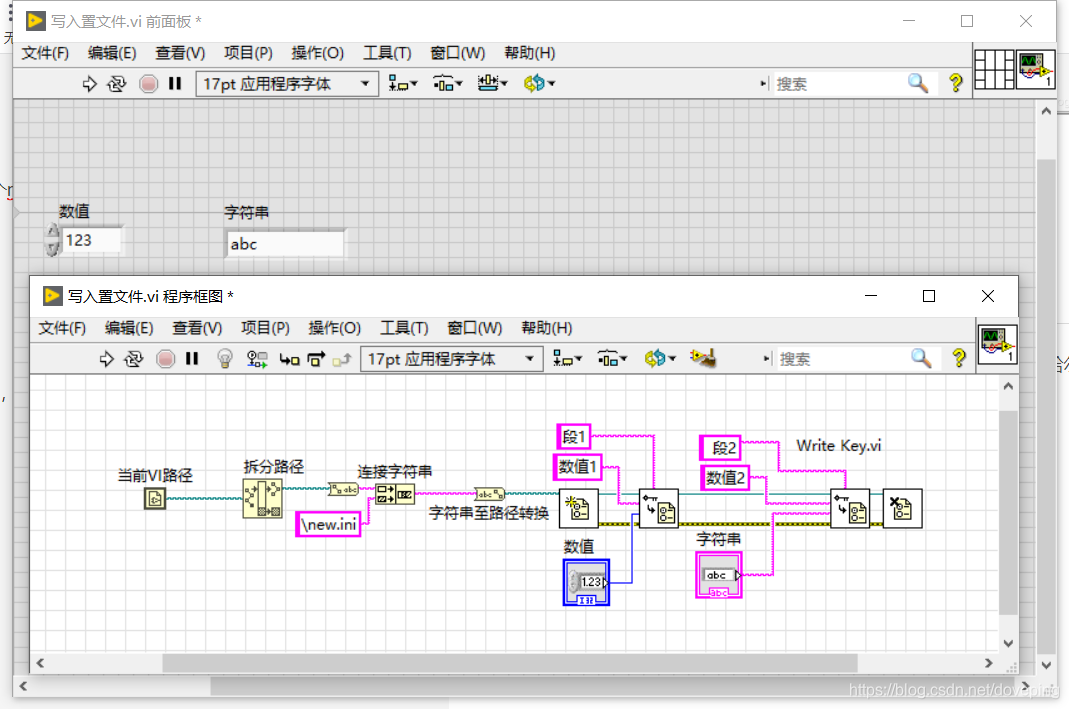Open Reorder menu in front panel toolbar
This screenshot has height=709, width=1069.
click(x=539, y=84)
